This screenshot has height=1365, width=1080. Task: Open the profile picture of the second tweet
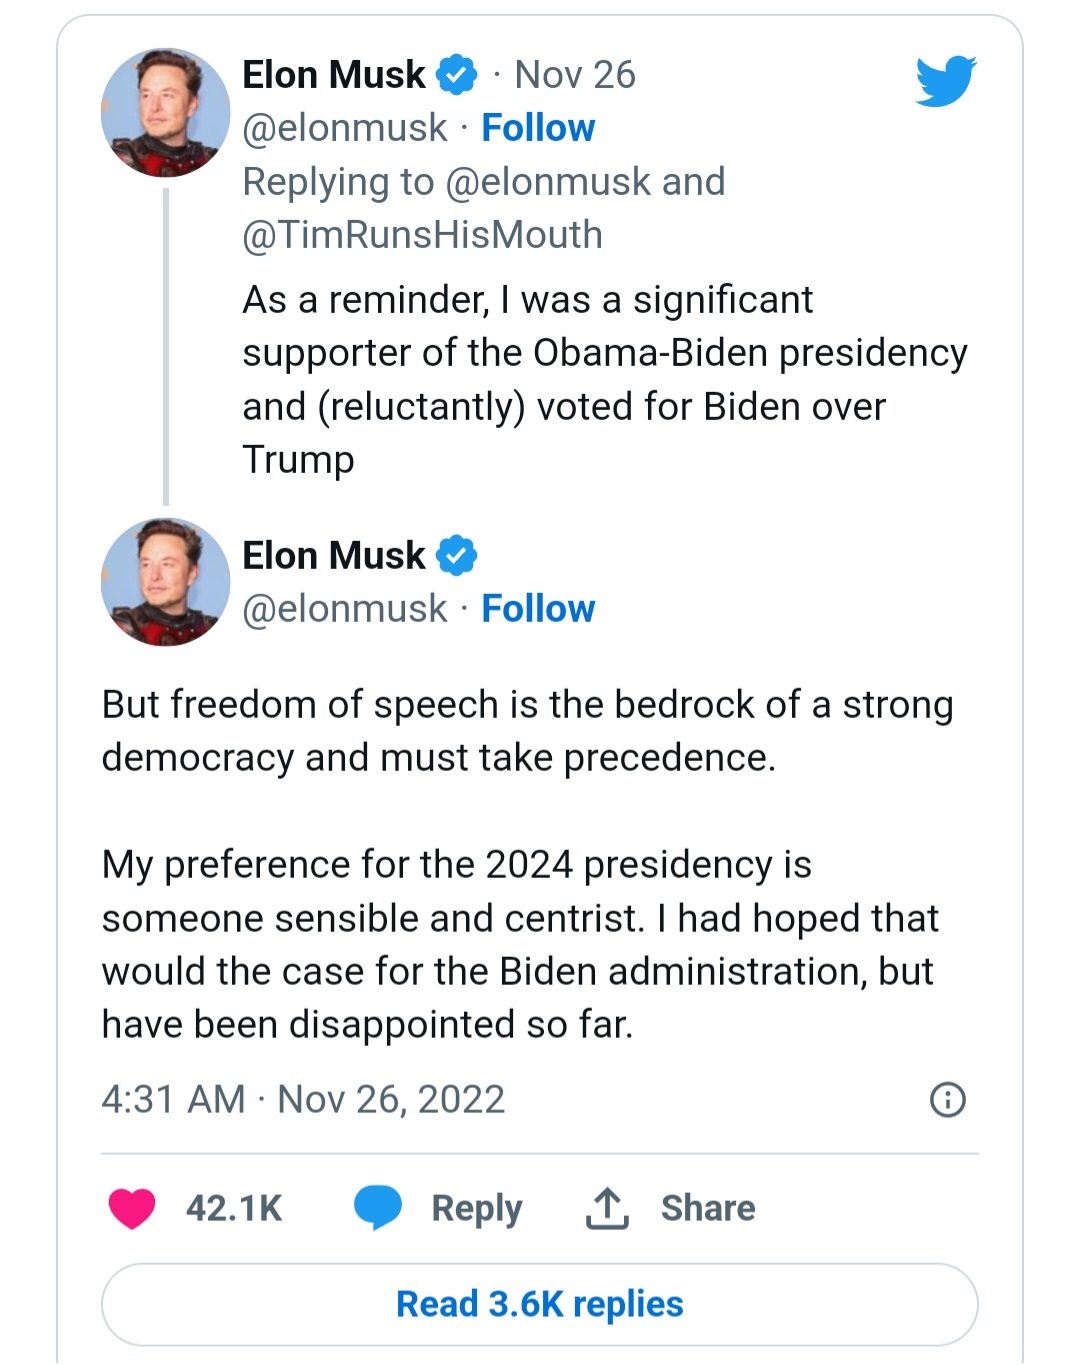[x=165, y=581]
